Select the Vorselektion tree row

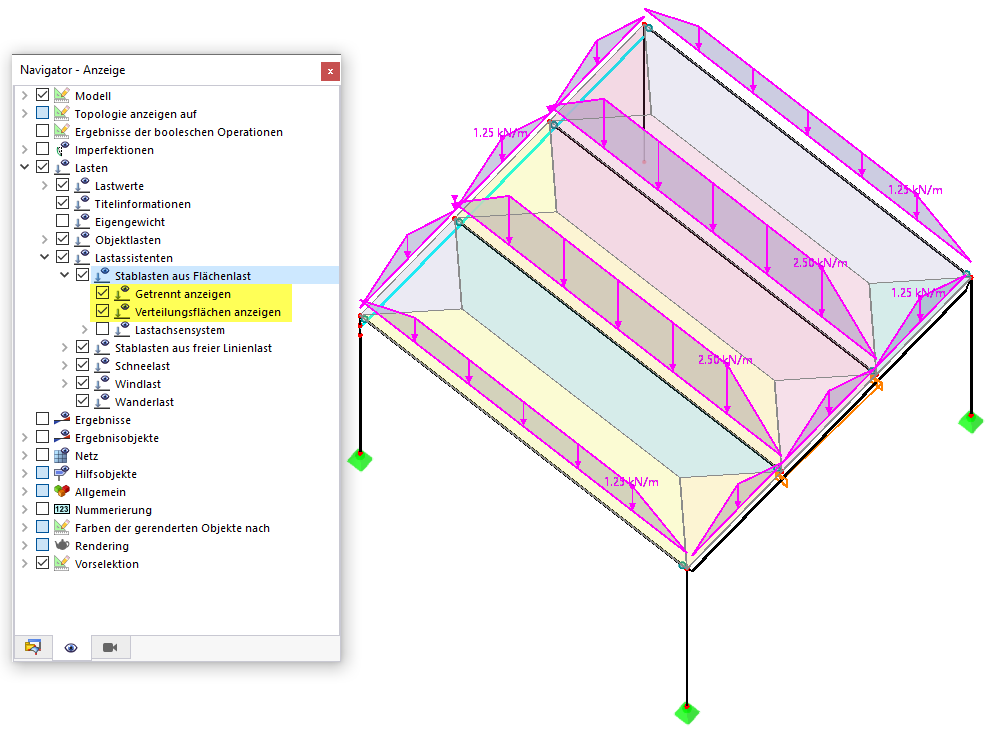[107, 564]
